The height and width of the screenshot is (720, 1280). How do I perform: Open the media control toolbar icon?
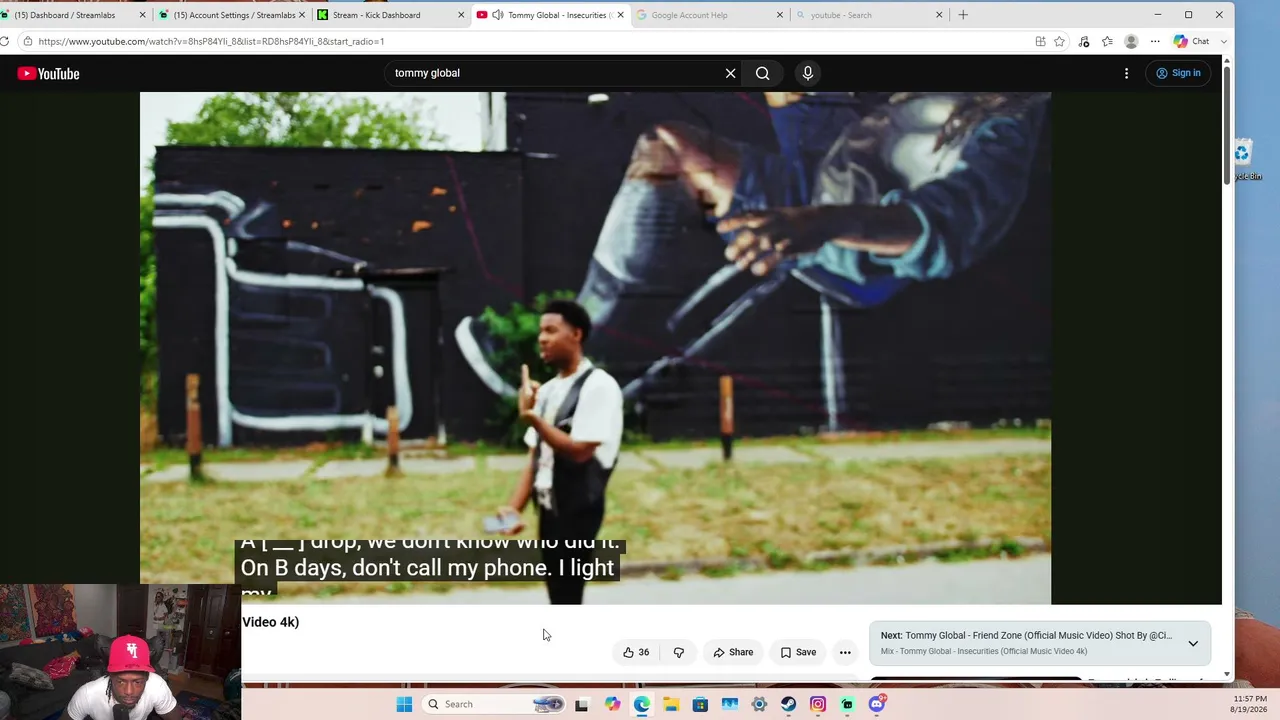pyautogui.click(x=1084, y=41)
